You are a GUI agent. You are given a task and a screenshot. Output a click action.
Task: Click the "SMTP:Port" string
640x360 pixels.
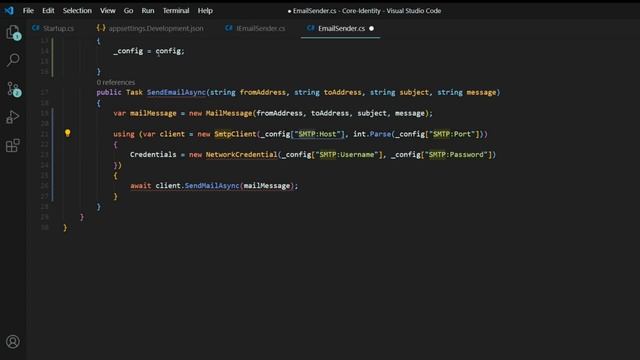[x=453, y=134]
